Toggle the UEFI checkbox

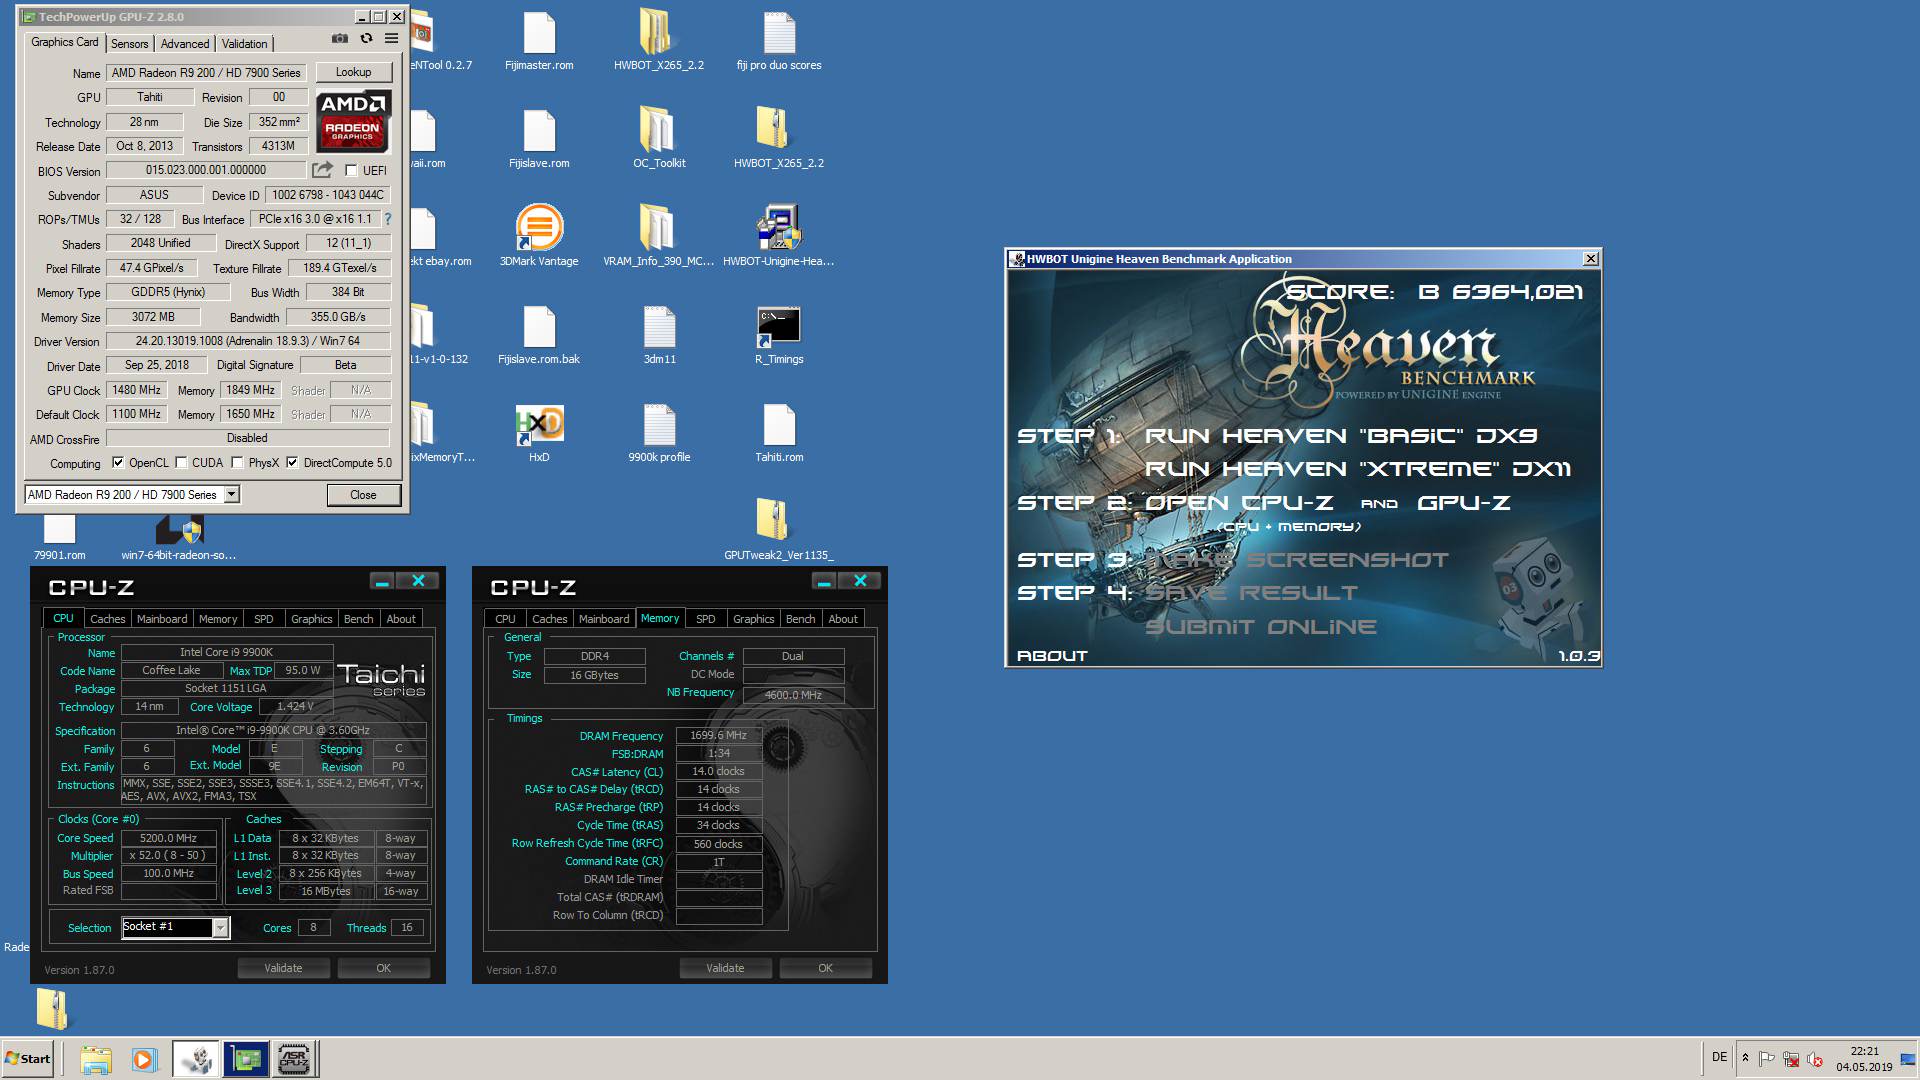tap(351, 171)
